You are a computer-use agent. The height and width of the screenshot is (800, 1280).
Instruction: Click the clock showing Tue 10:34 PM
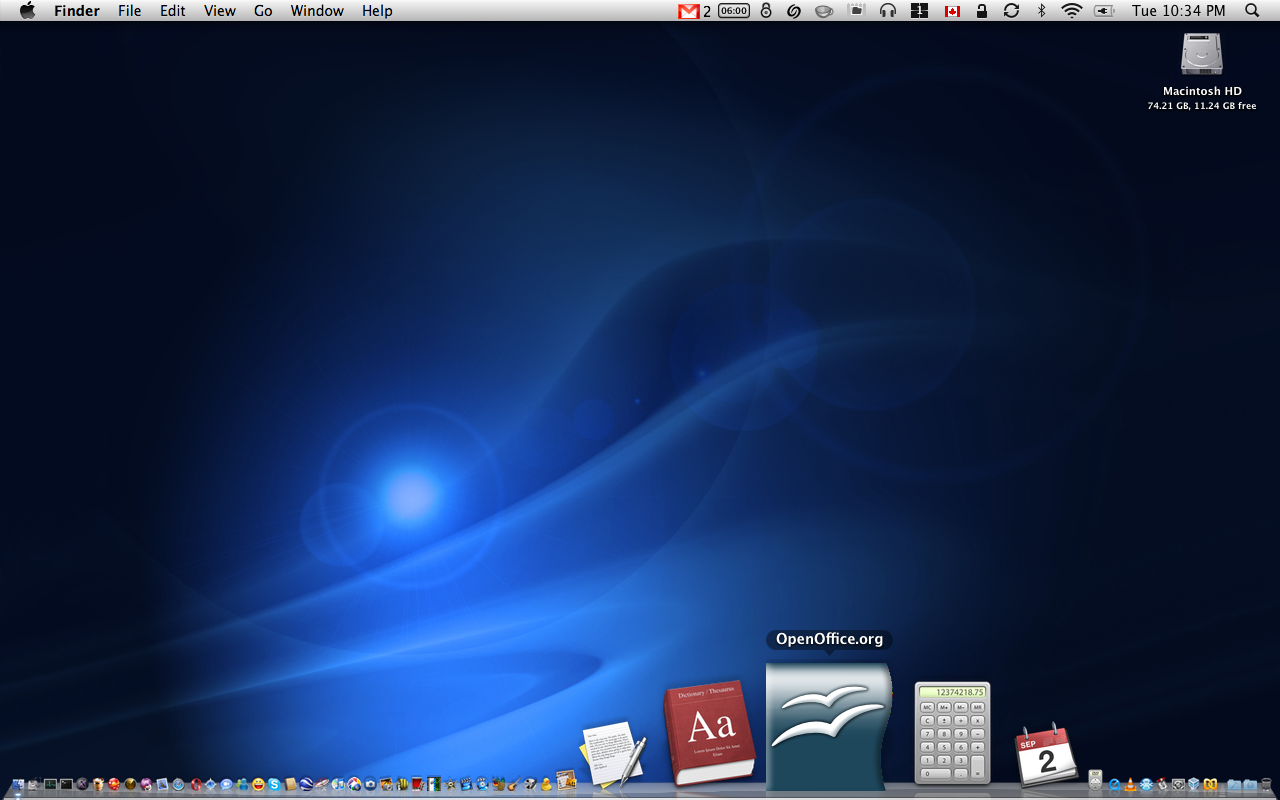pos(1178,11)
